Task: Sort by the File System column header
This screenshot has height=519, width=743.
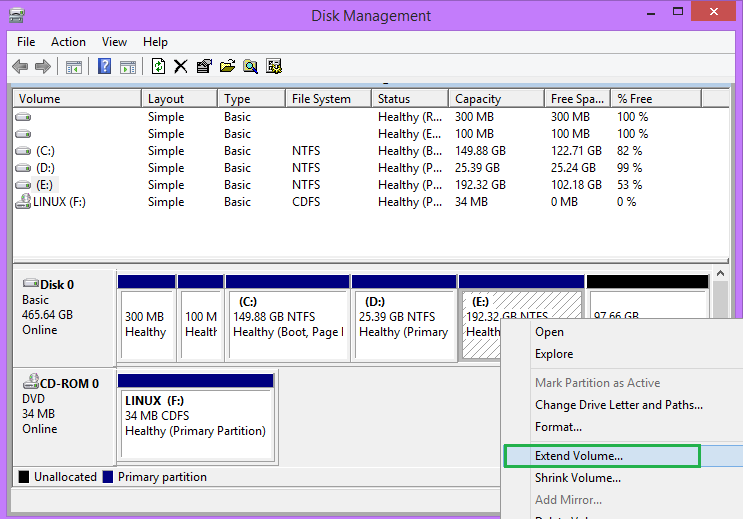Action: click(328, 99)
